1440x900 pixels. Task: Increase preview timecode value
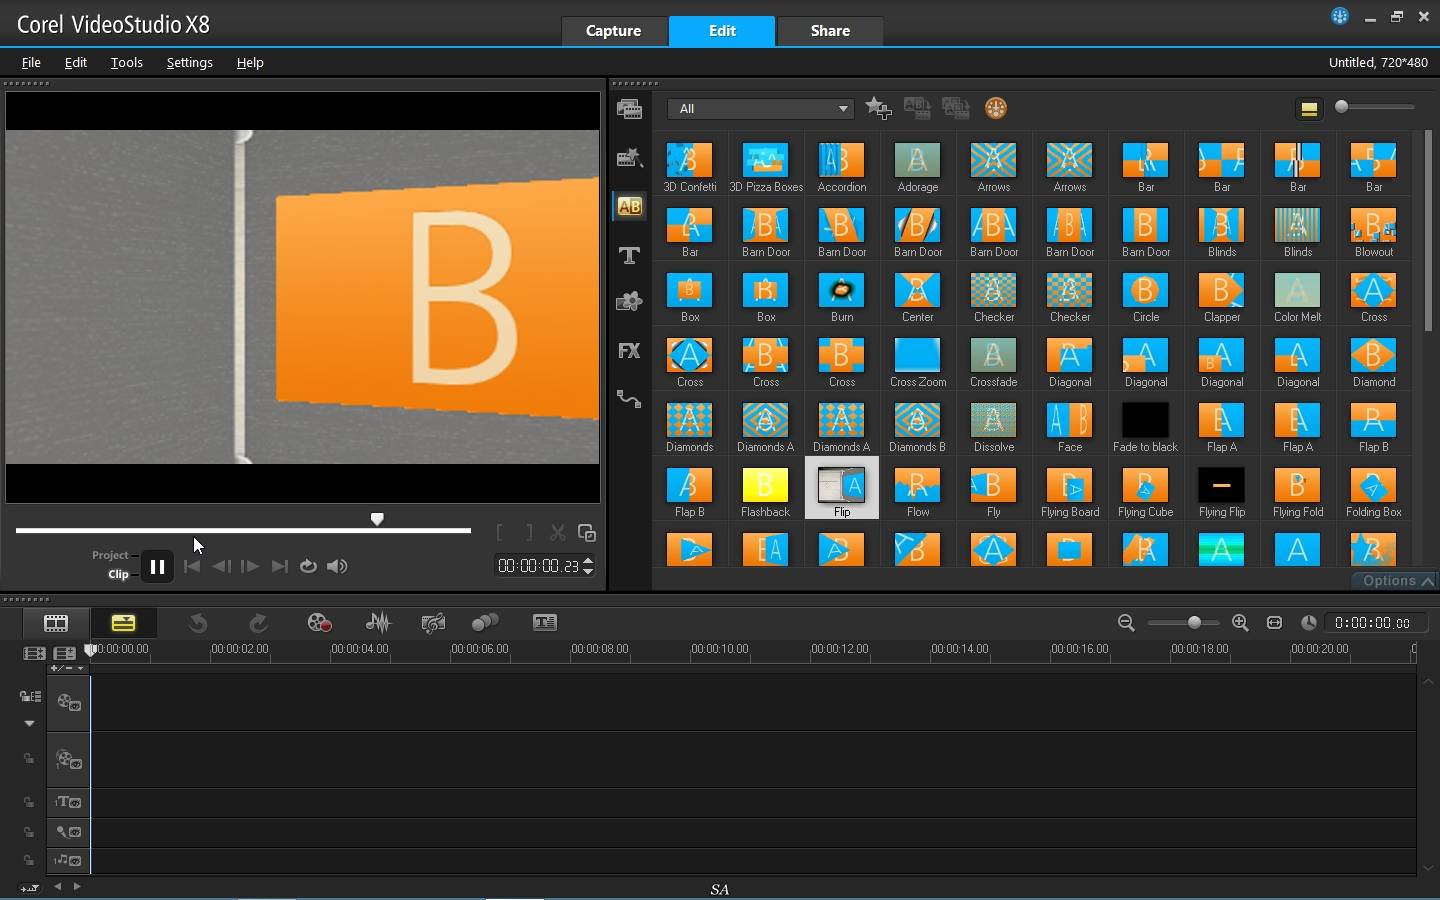(x=588, y=561)
